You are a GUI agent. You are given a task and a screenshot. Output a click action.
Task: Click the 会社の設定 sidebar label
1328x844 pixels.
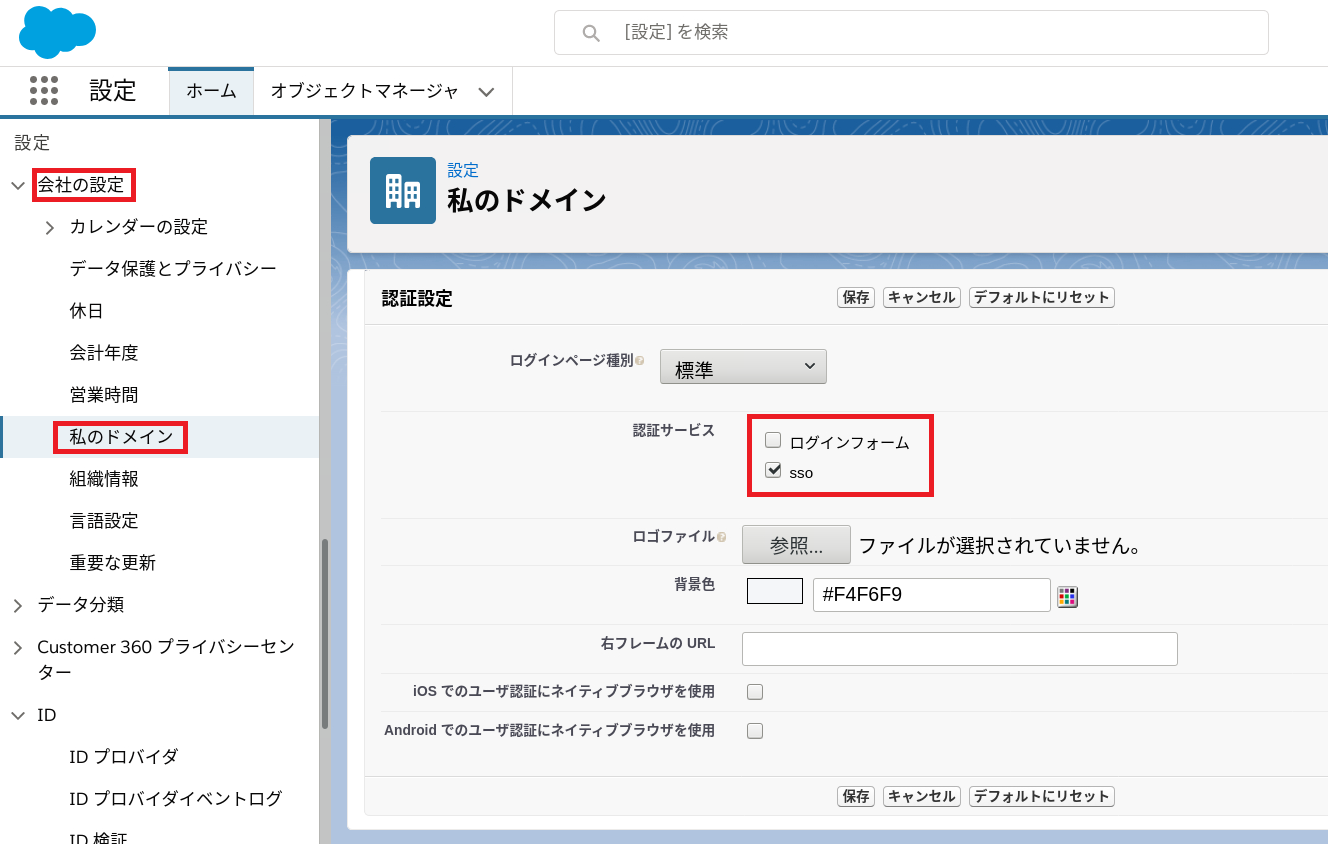(81, 185)
